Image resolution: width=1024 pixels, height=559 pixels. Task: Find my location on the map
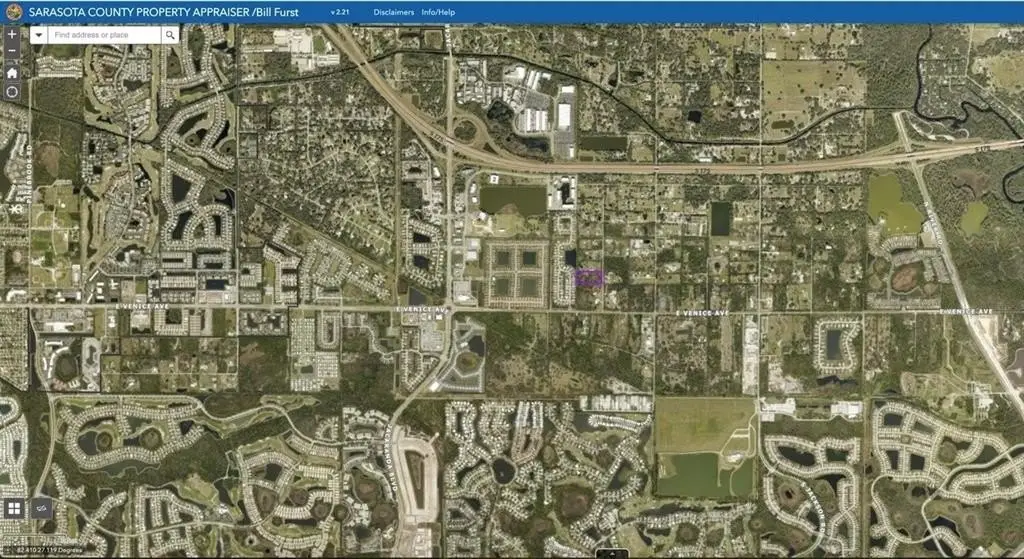pos(12,92)
